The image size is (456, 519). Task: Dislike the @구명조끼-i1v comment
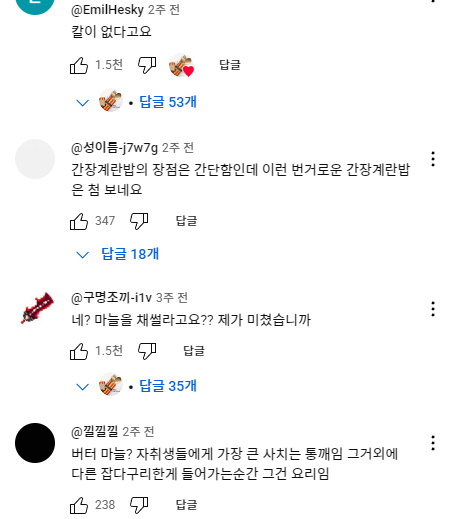pos(147,351)
